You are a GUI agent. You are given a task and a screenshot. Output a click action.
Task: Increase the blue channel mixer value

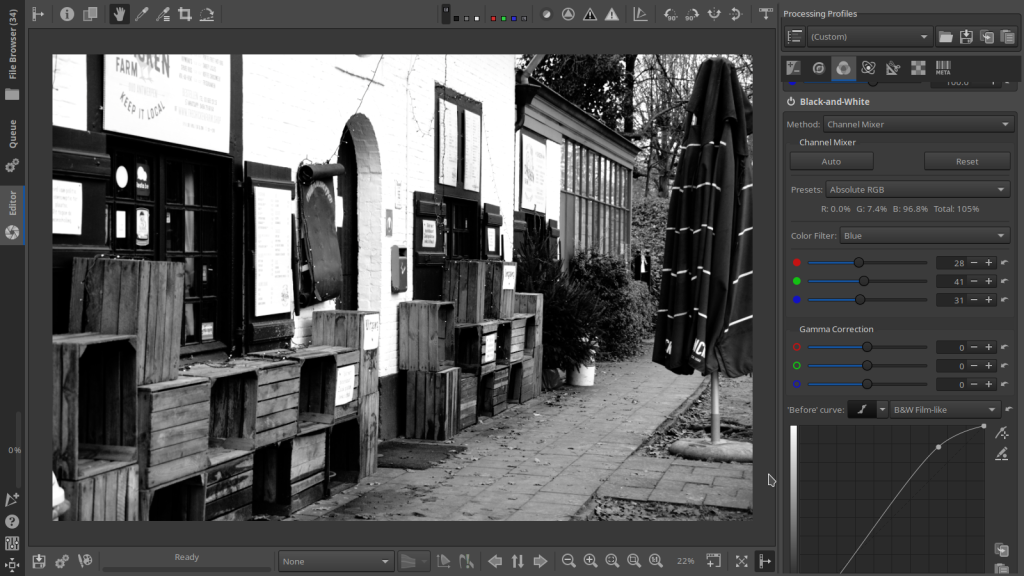[989, 300]
